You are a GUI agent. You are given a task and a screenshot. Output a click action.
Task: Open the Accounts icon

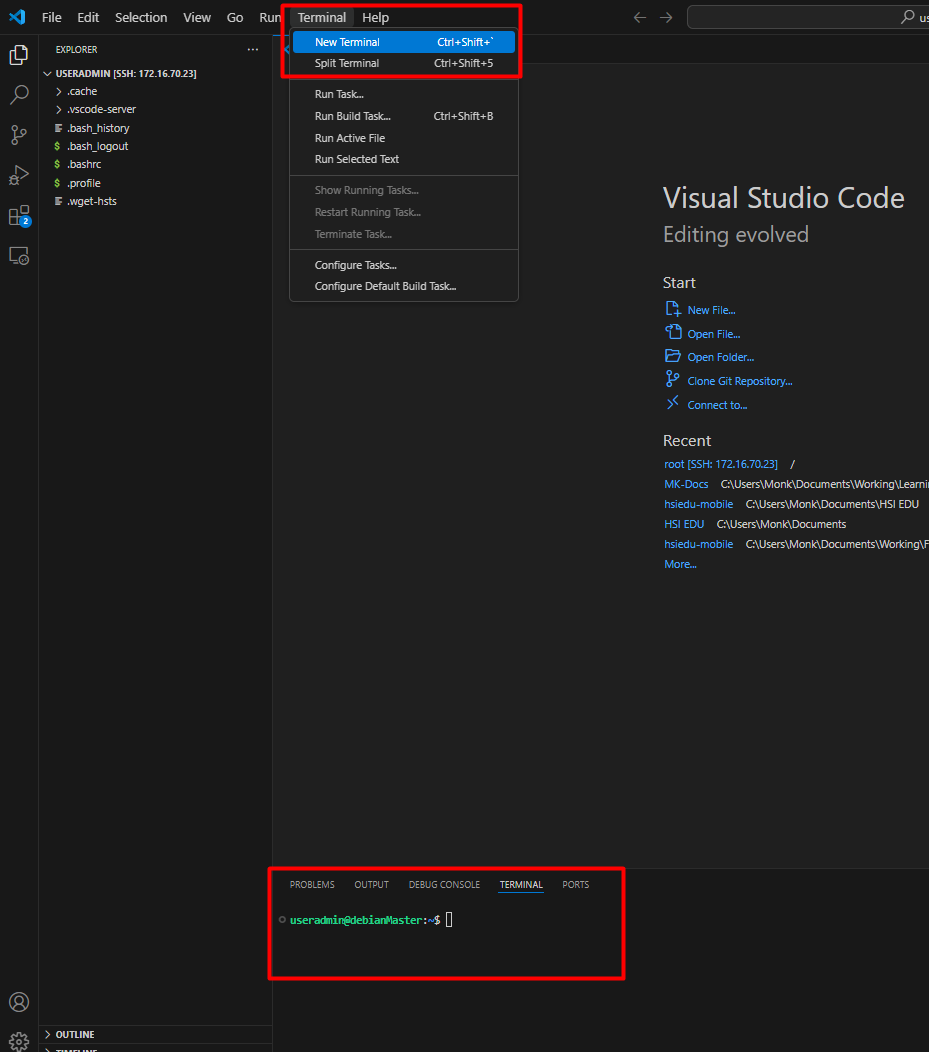pyautogui.click(x=19, y=1002)
